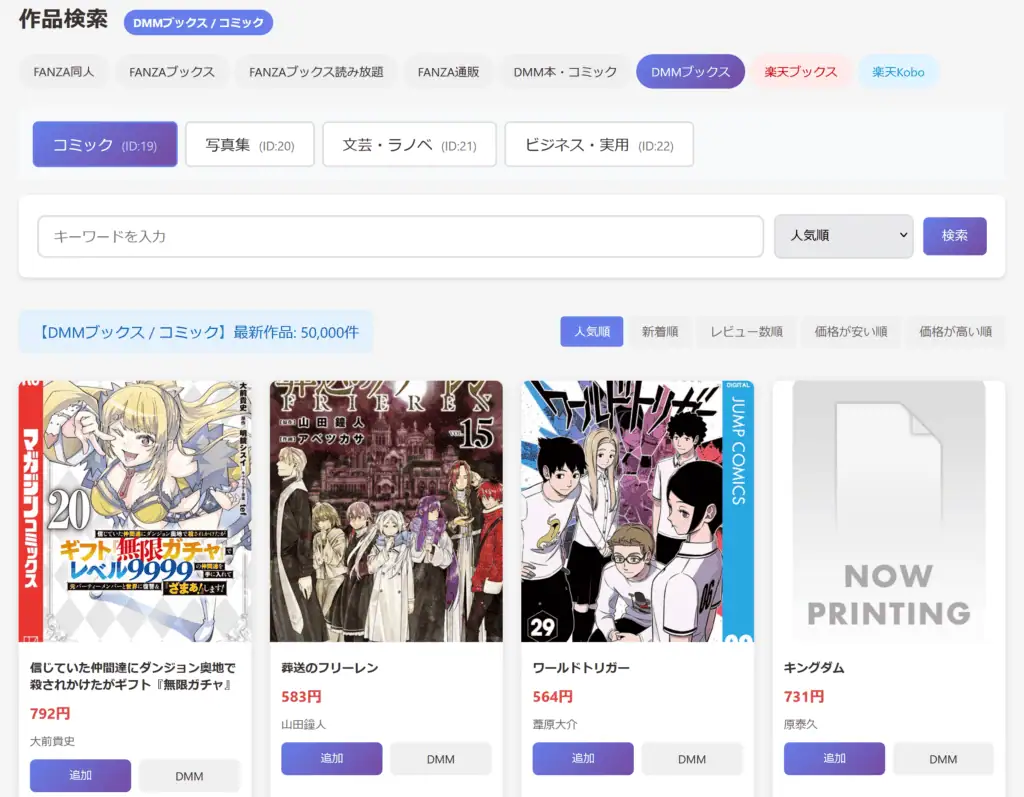Click author name 山田鐘人
This screenshot has height=797, width=1024.
[x=304, y=724]
